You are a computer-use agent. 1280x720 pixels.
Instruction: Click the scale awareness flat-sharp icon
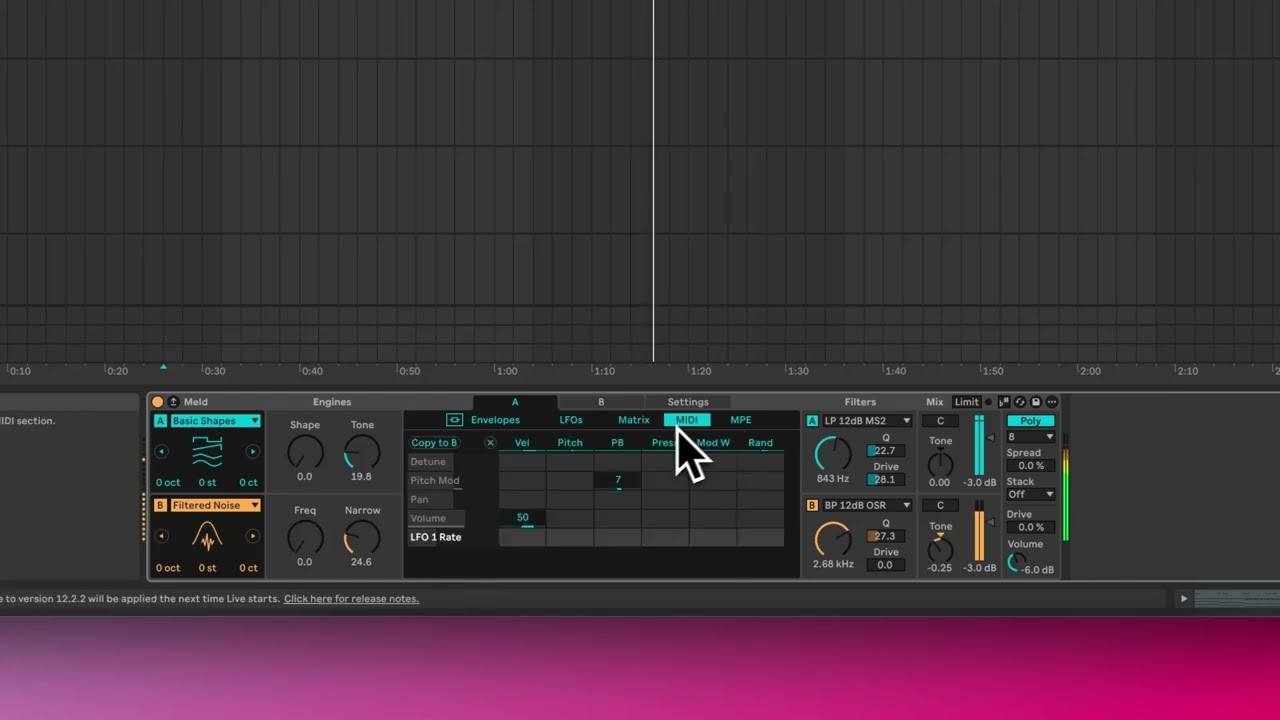point(1004,402)
